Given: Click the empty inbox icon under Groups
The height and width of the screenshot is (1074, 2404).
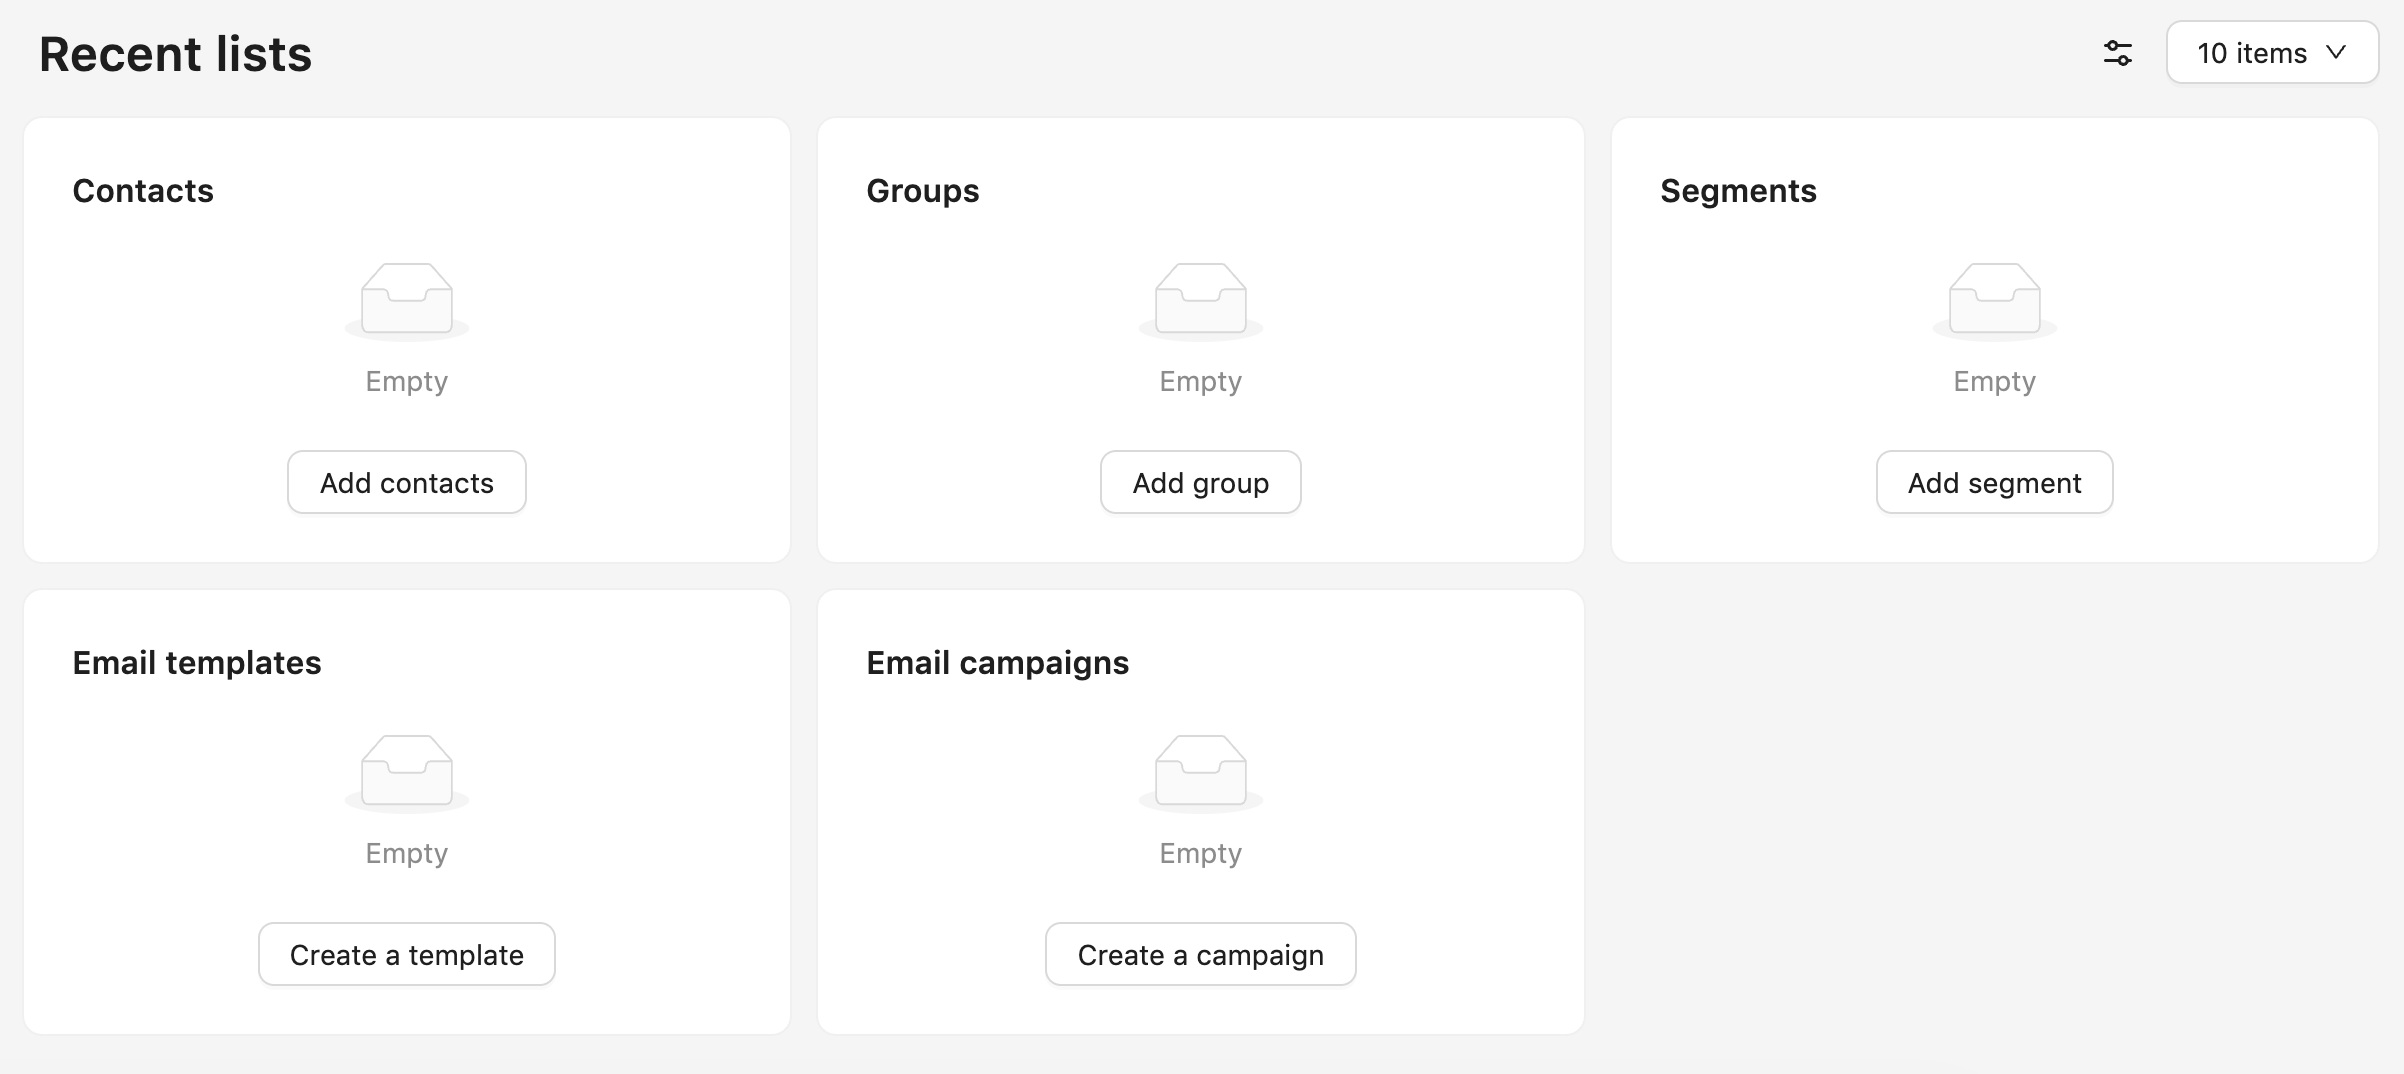Looking at the screenshot, I should (x=1200, y=300).
